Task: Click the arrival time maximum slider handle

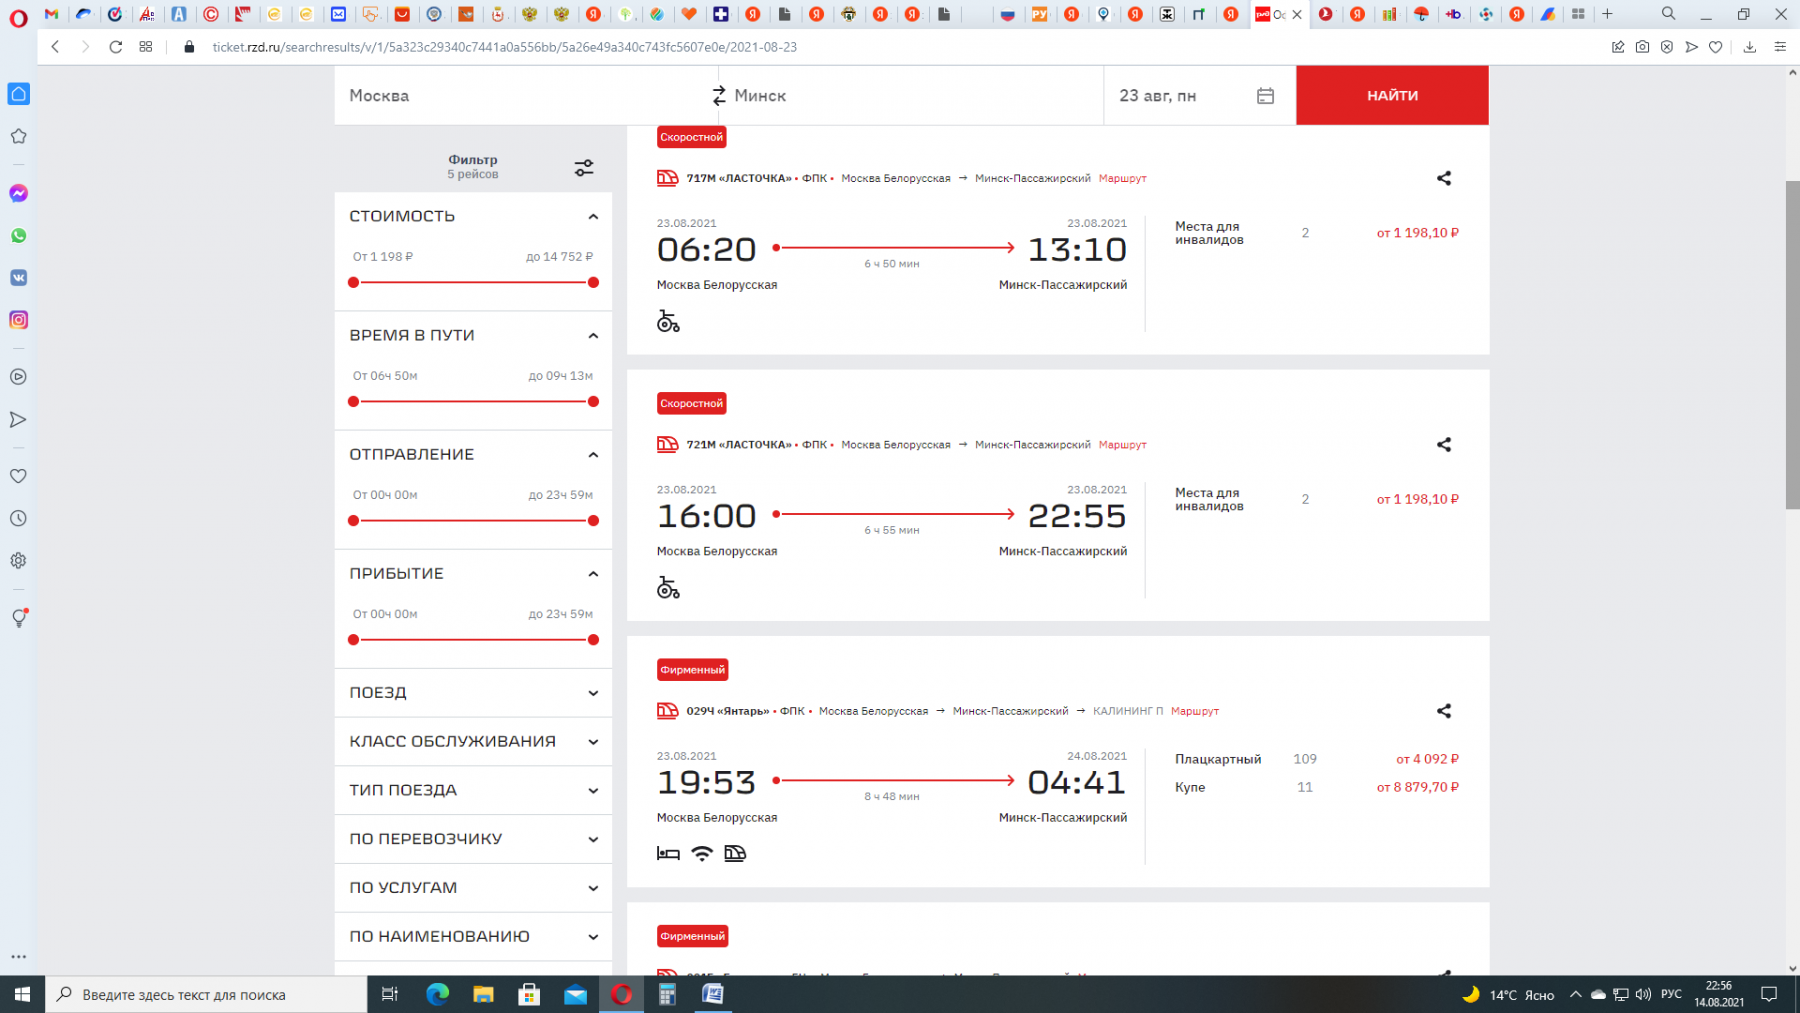Action: pos(593,639)
